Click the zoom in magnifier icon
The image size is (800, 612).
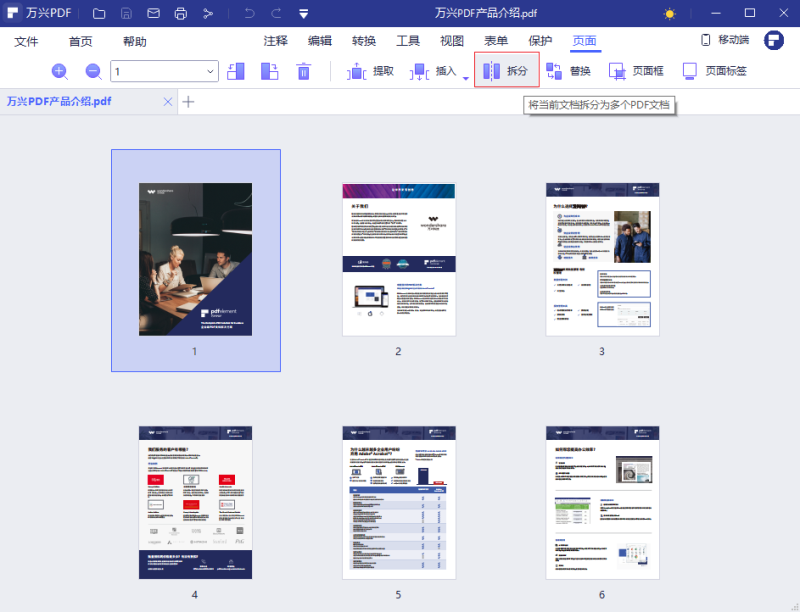[x=59, y=71]
